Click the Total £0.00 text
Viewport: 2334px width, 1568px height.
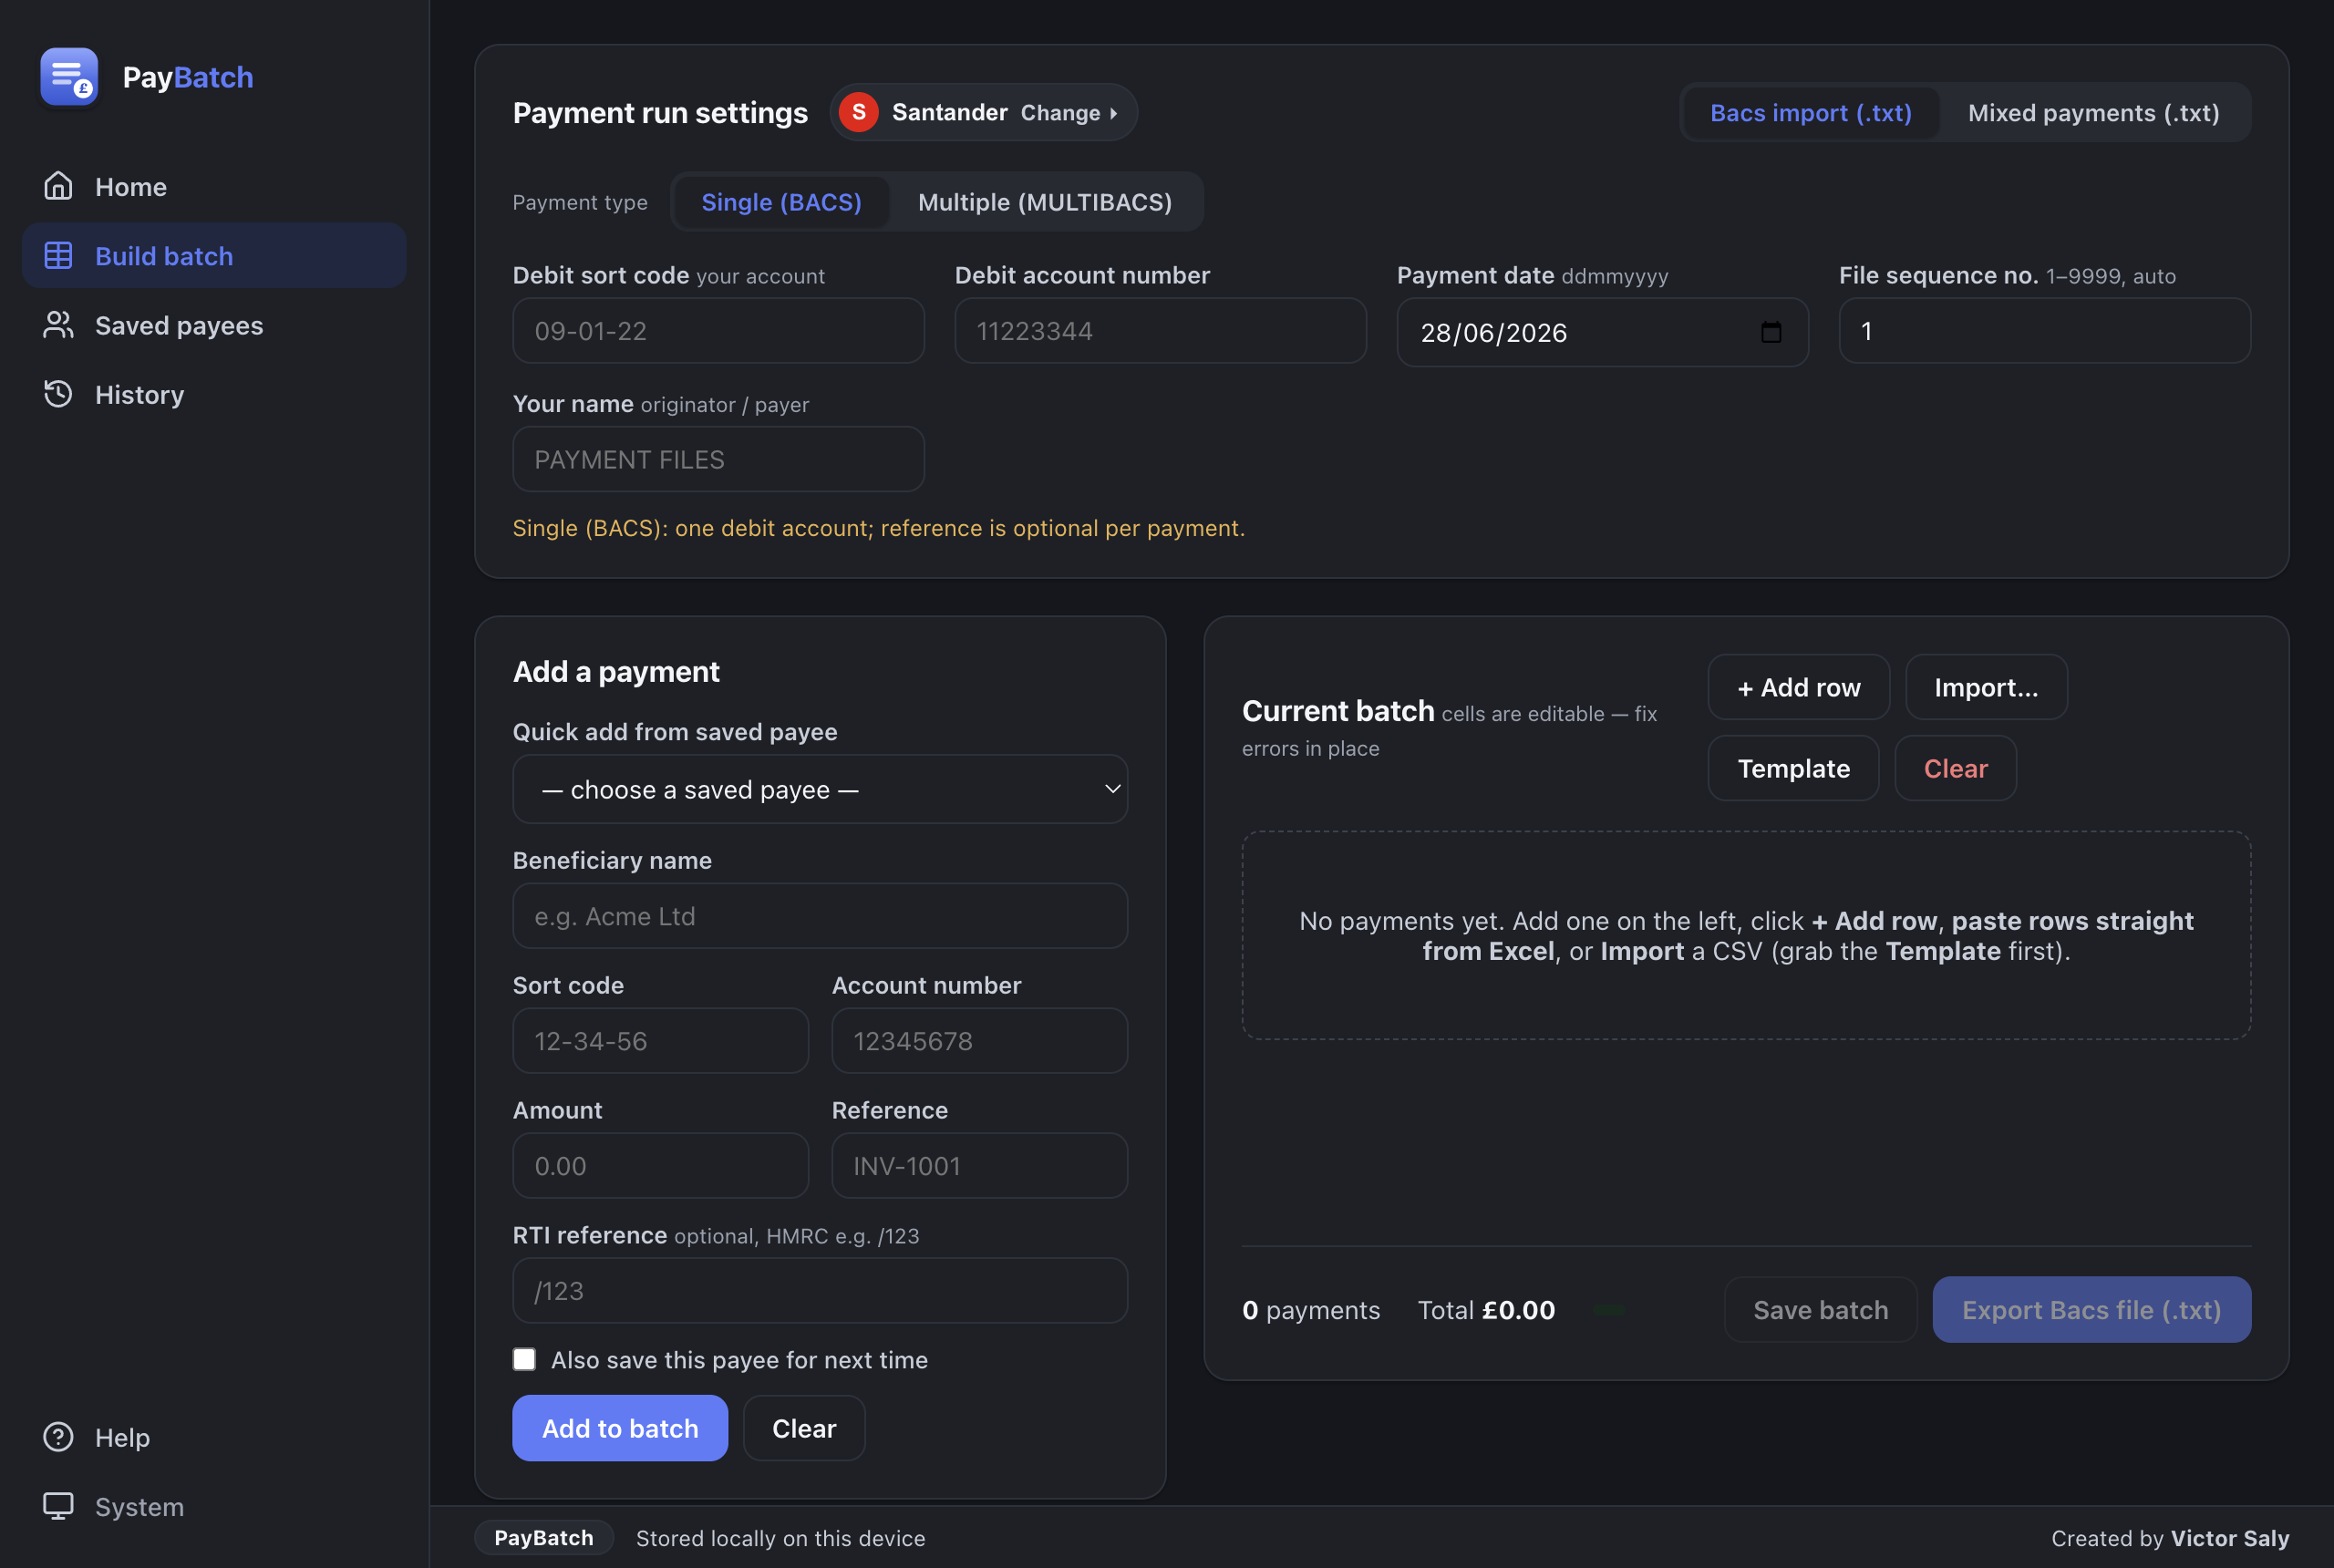click(x=1486, y=1310)
